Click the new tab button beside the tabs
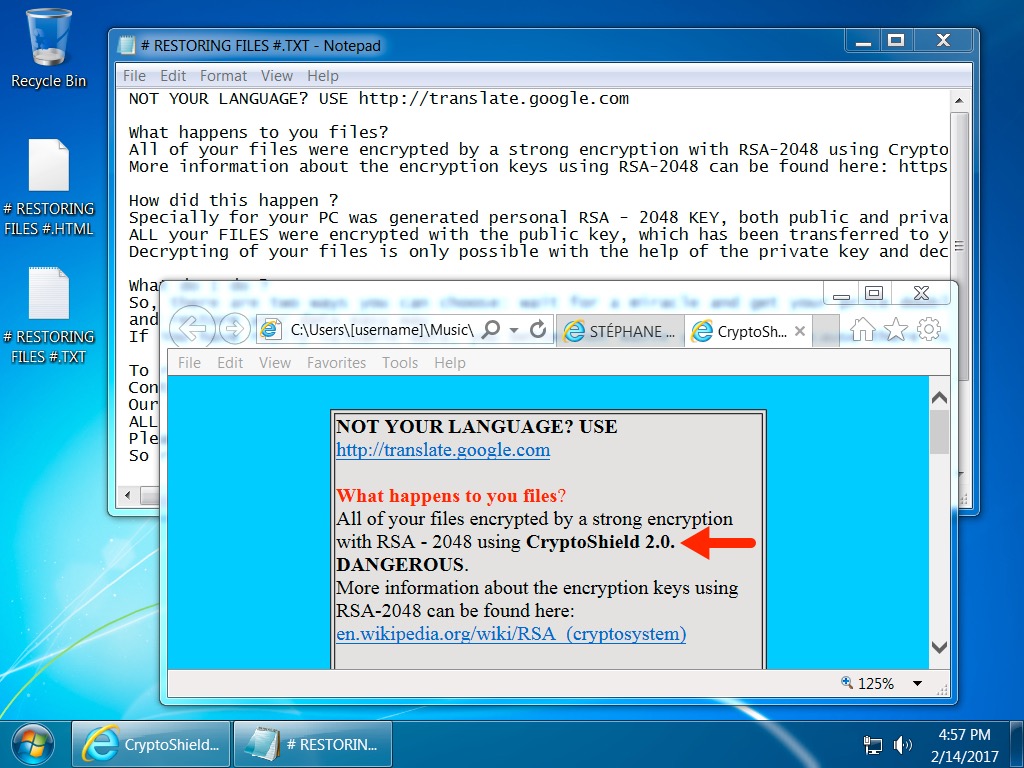 tap(827, 331)
